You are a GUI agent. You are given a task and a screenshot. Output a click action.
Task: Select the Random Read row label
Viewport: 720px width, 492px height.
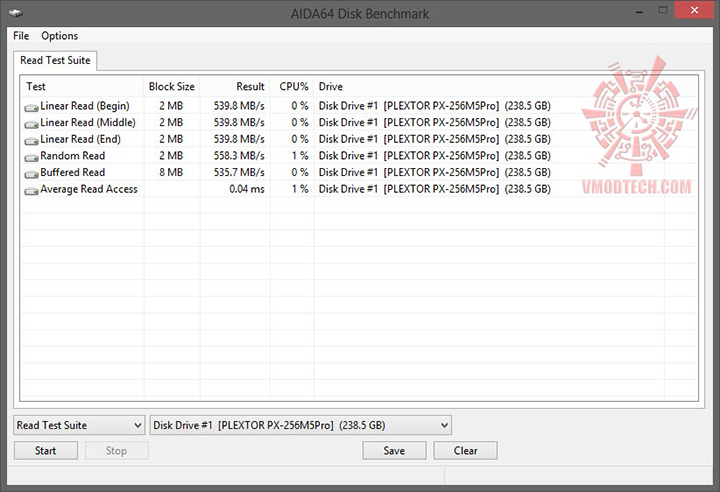[x=73, y=156]
